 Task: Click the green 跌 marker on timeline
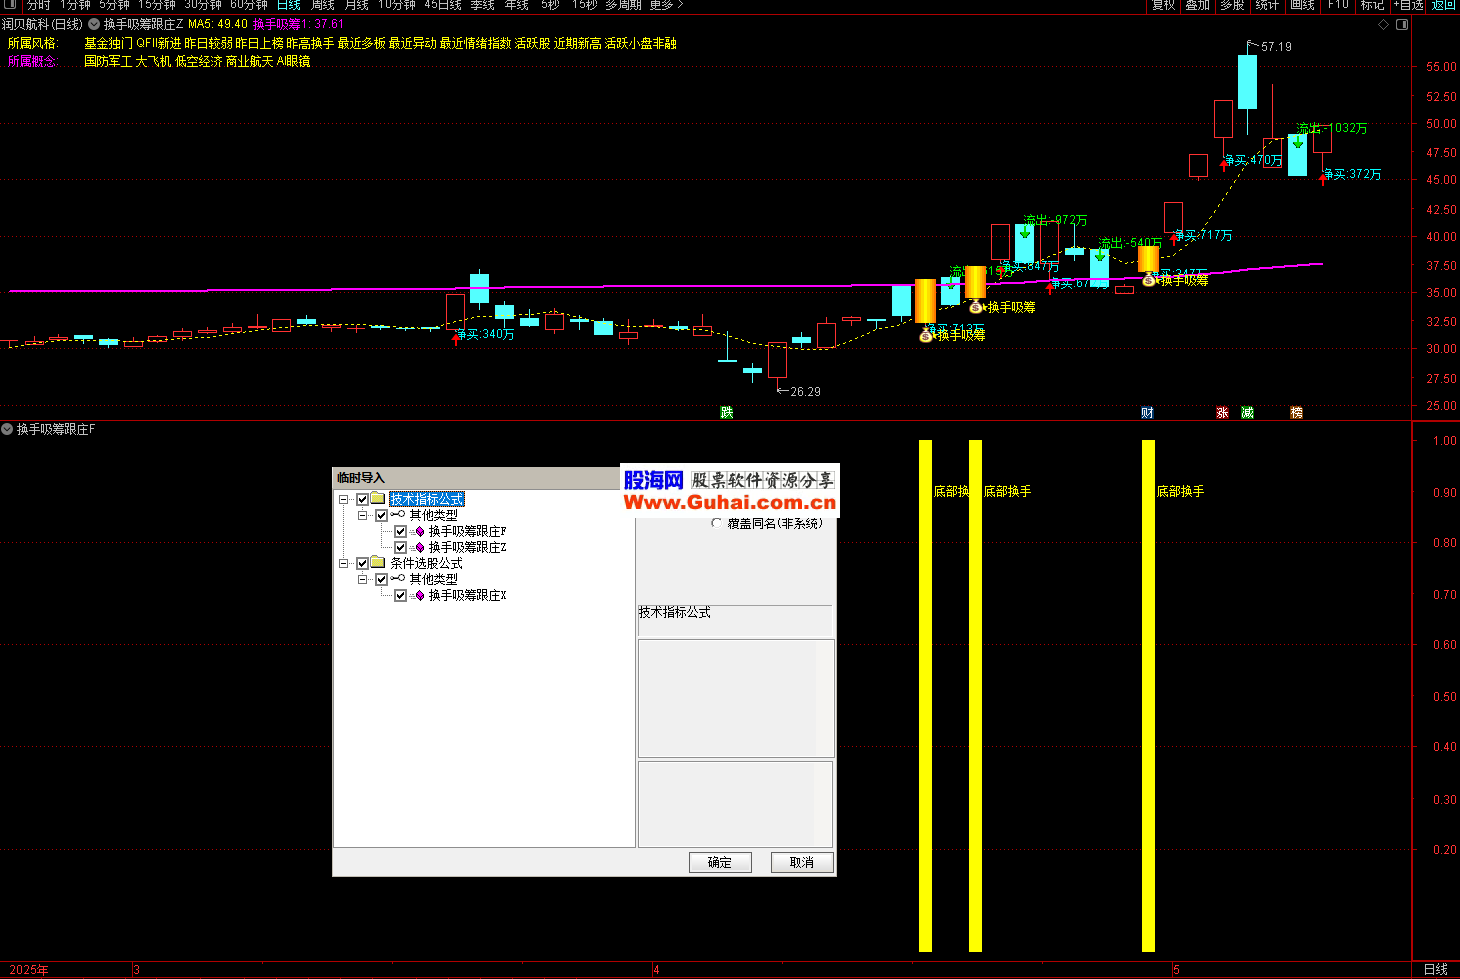tap(727, 412)
